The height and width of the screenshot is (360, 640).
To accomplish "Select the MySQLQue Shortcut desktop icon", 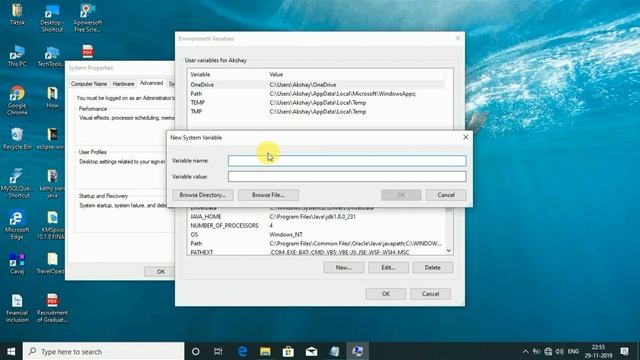I will [16, 183].
